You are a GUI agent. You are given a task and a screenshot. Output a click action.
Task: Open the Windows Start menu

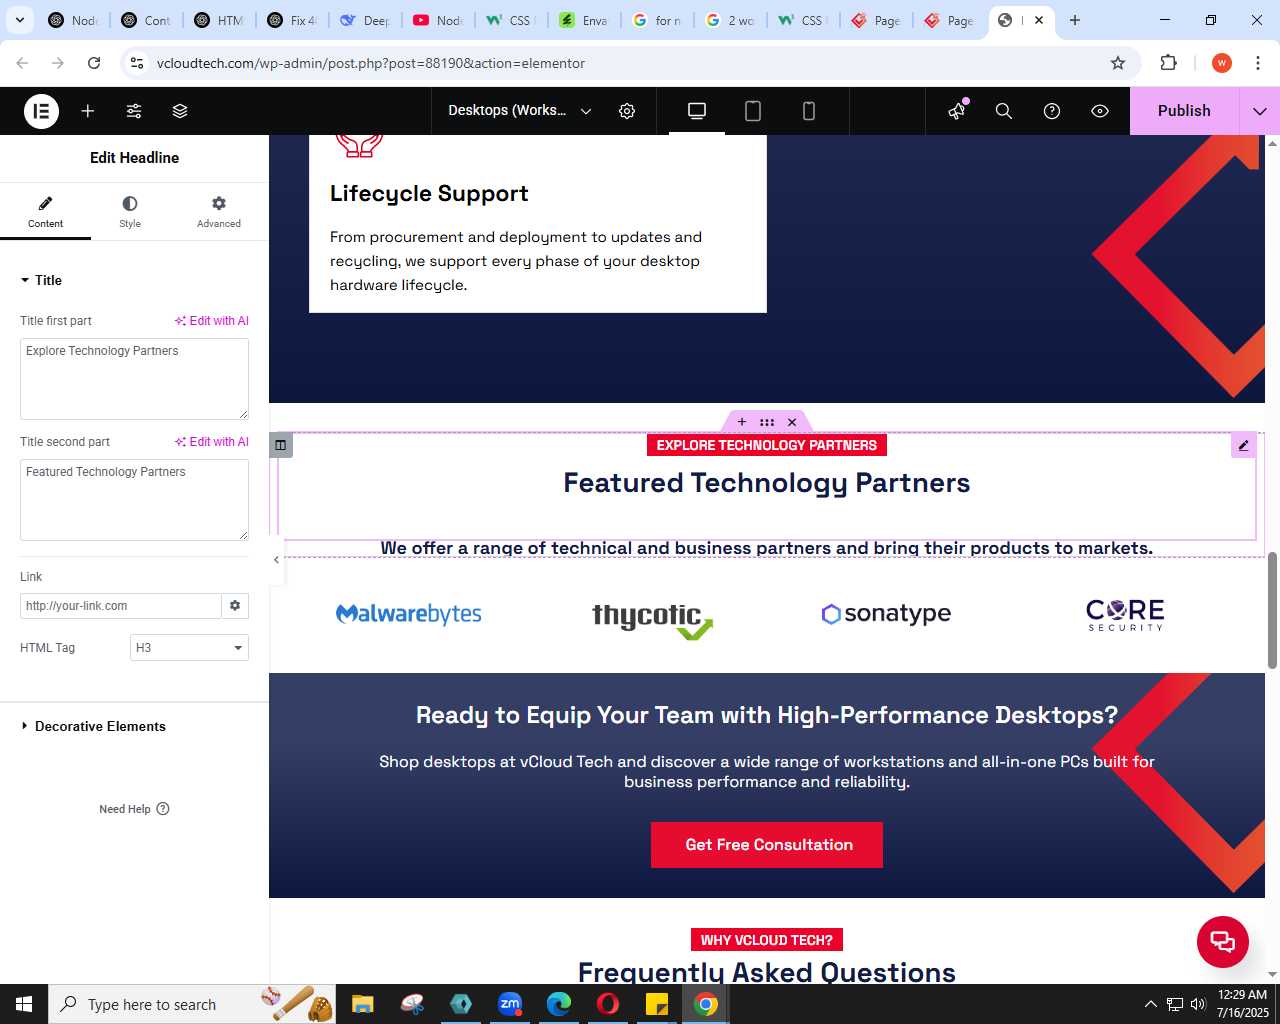(x=24, y=1004)
